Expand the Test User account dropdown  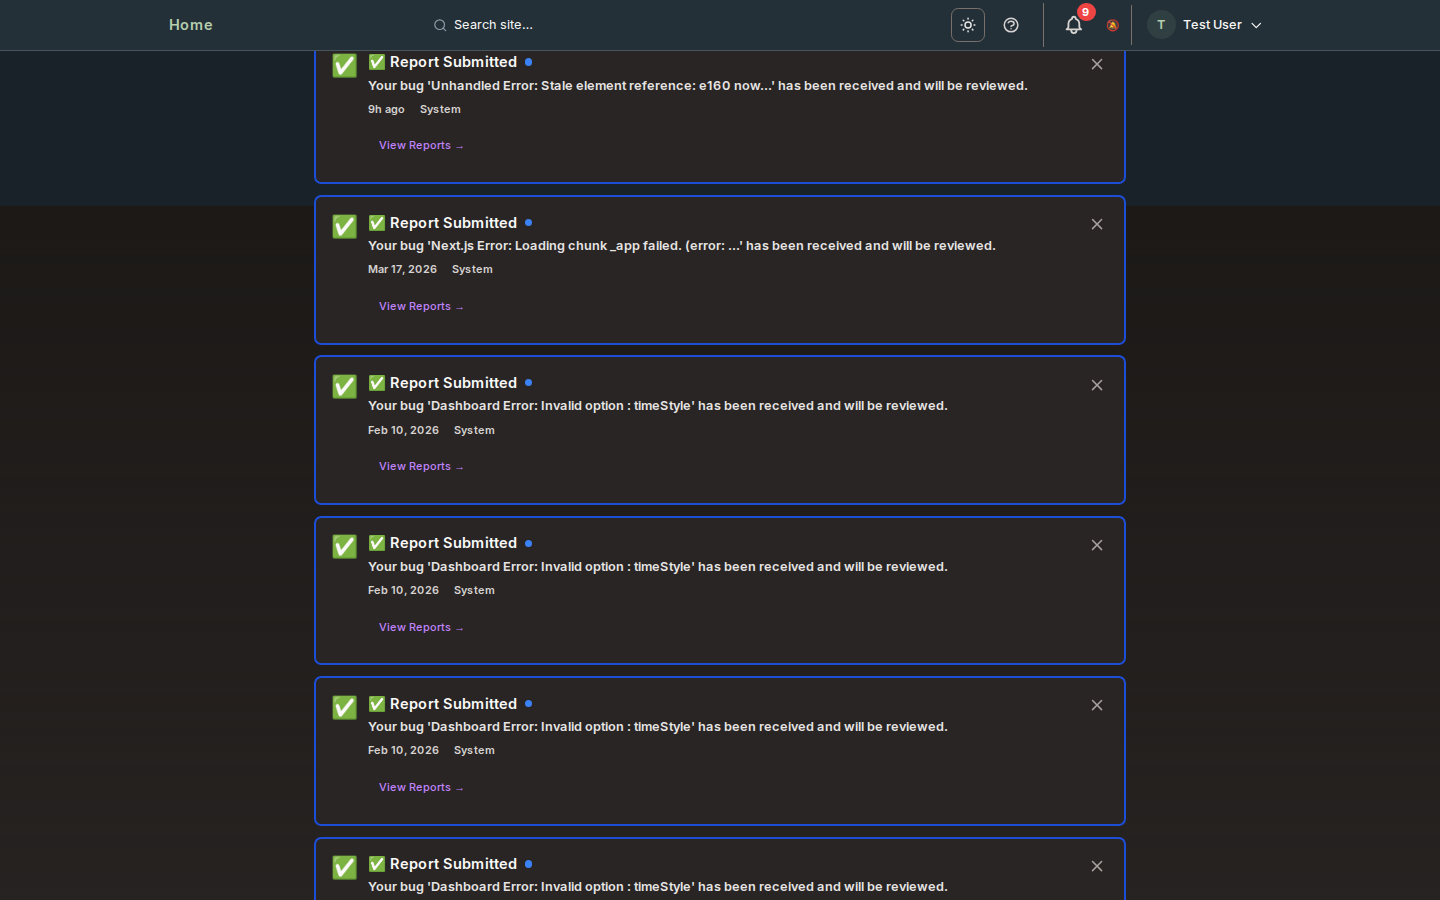(1256, 25)
